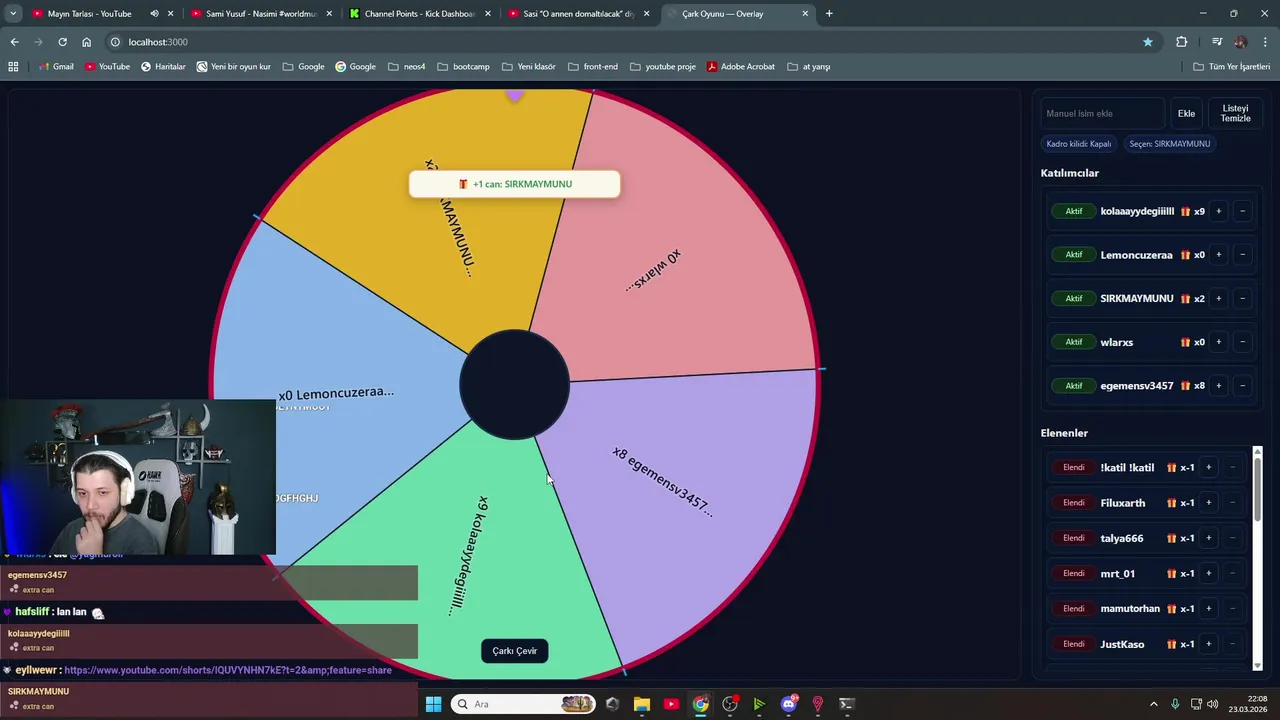Toggle Aktif badge for SIRKMAYMUNU

pyautogui.click(x=1074, y=298)
